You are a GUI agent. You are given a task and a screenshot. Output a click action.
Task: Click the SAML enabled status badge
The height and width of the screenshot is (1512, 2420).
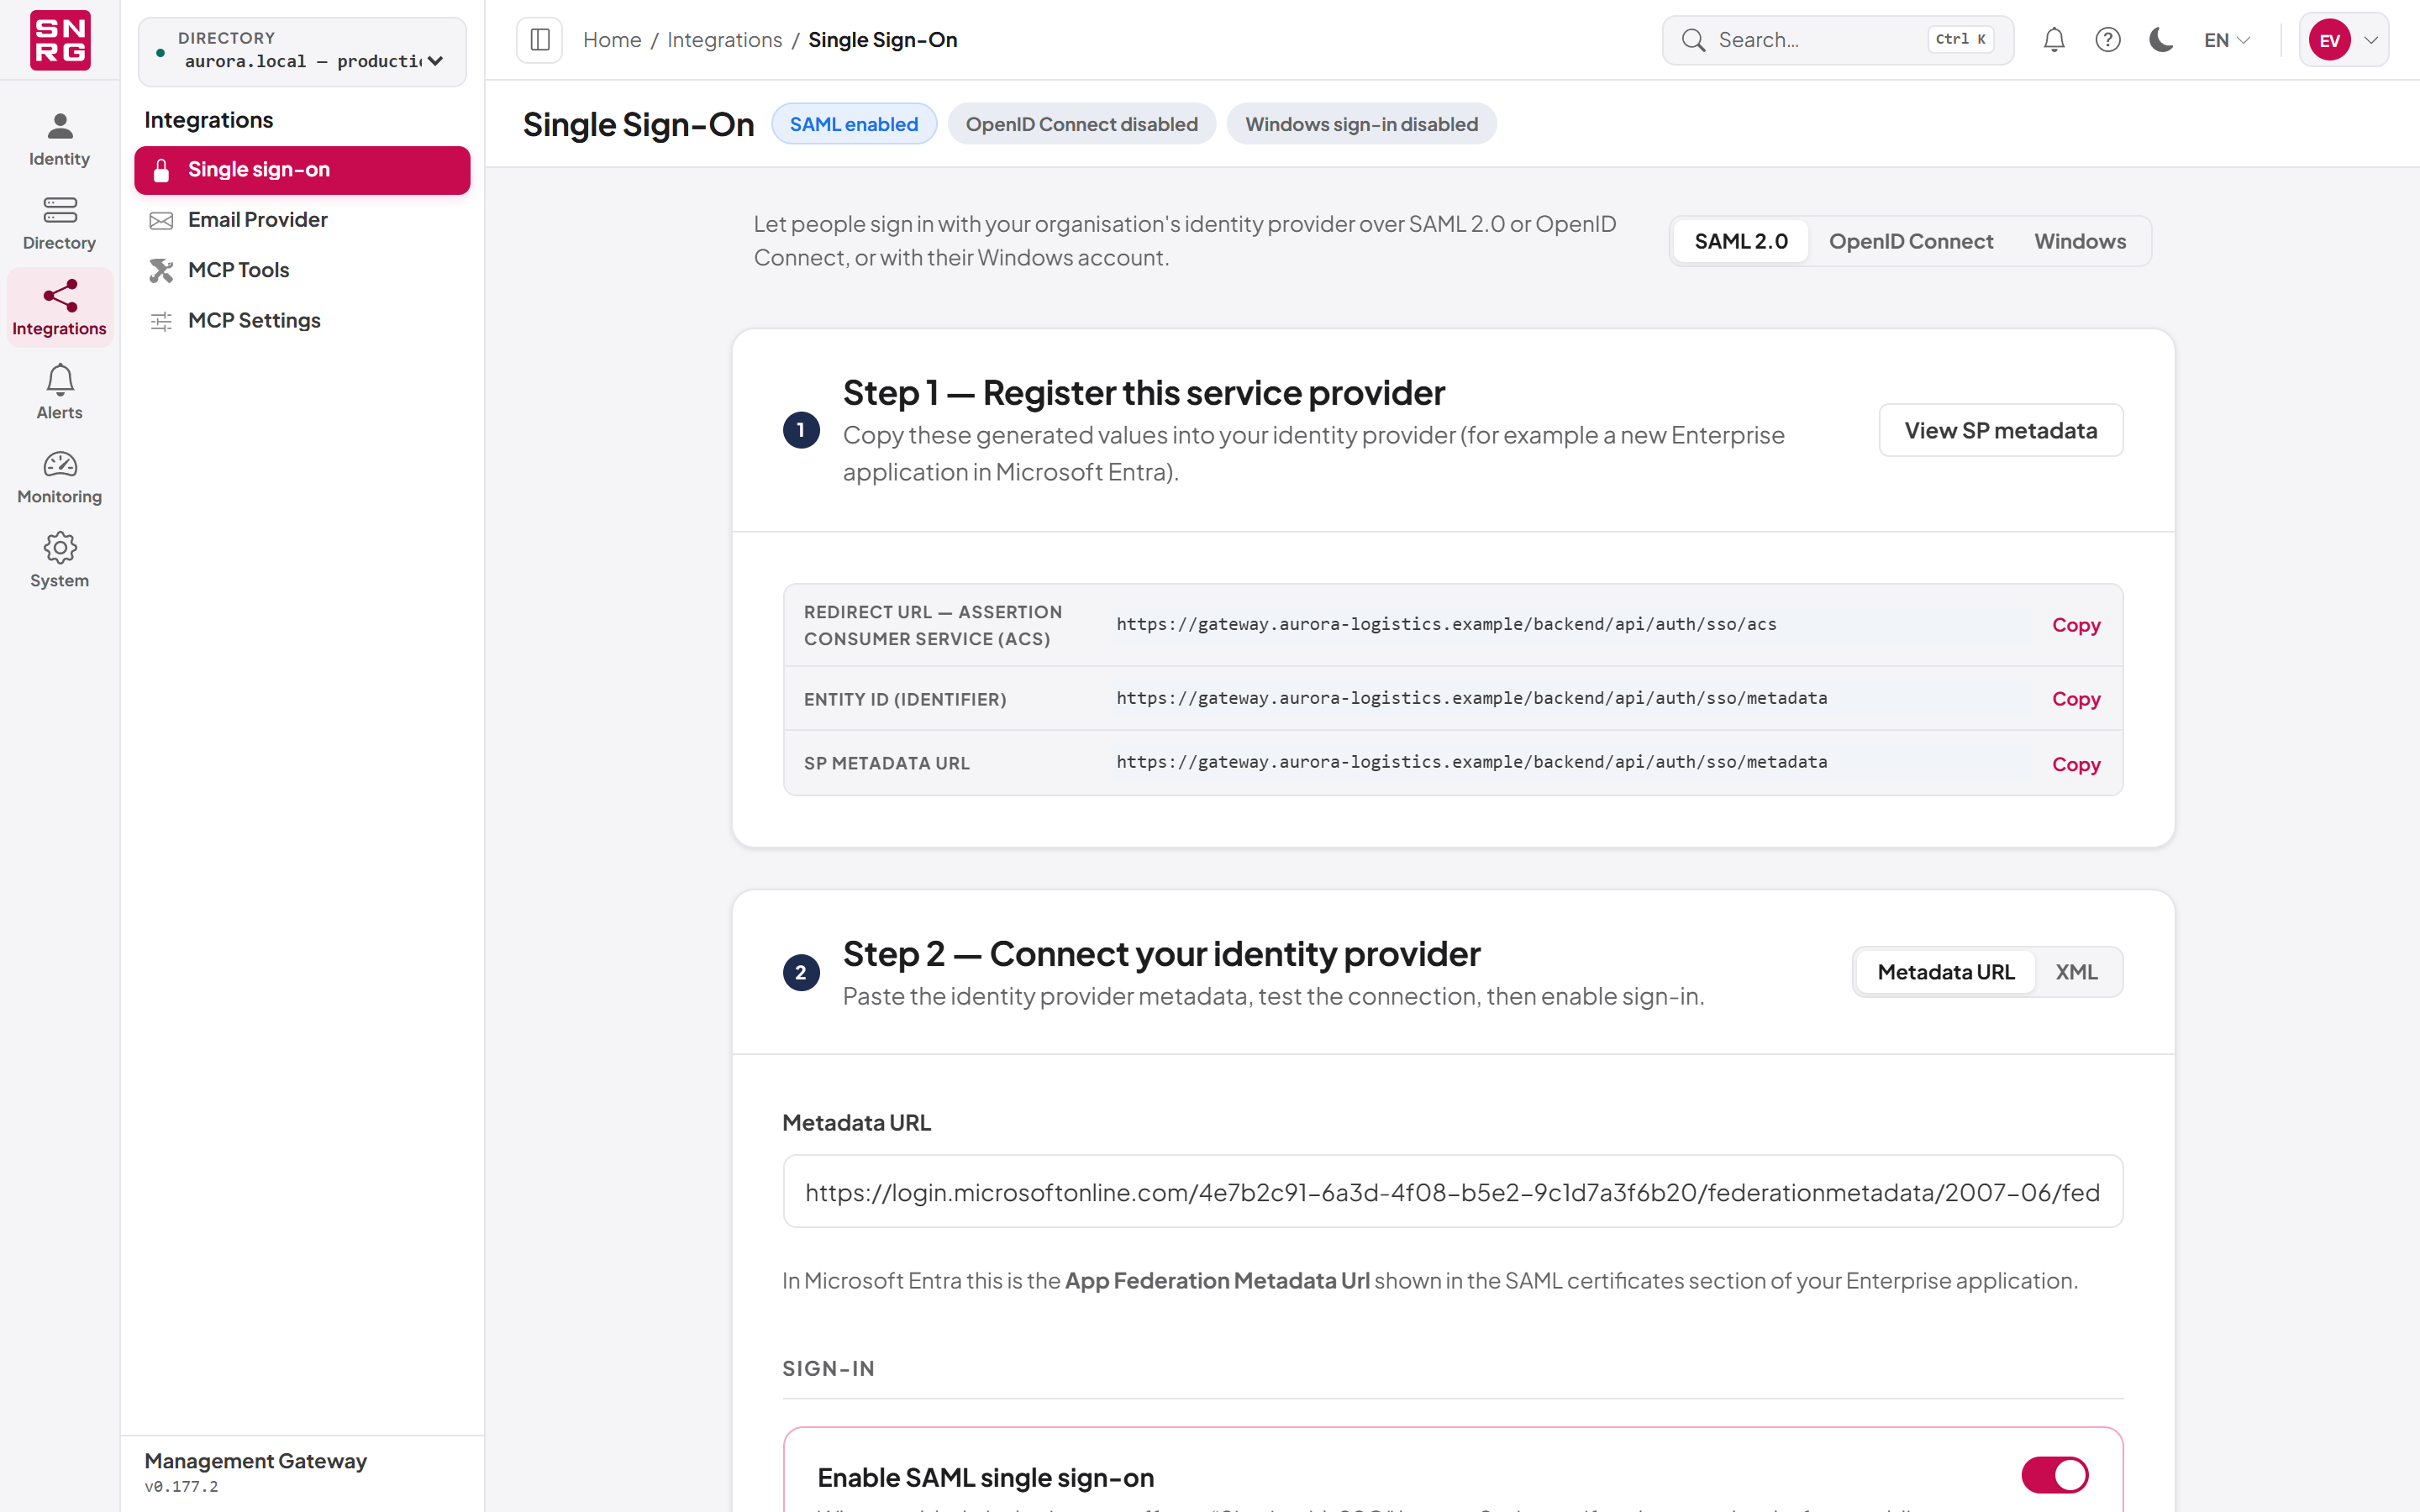click(x=853, y=124)
